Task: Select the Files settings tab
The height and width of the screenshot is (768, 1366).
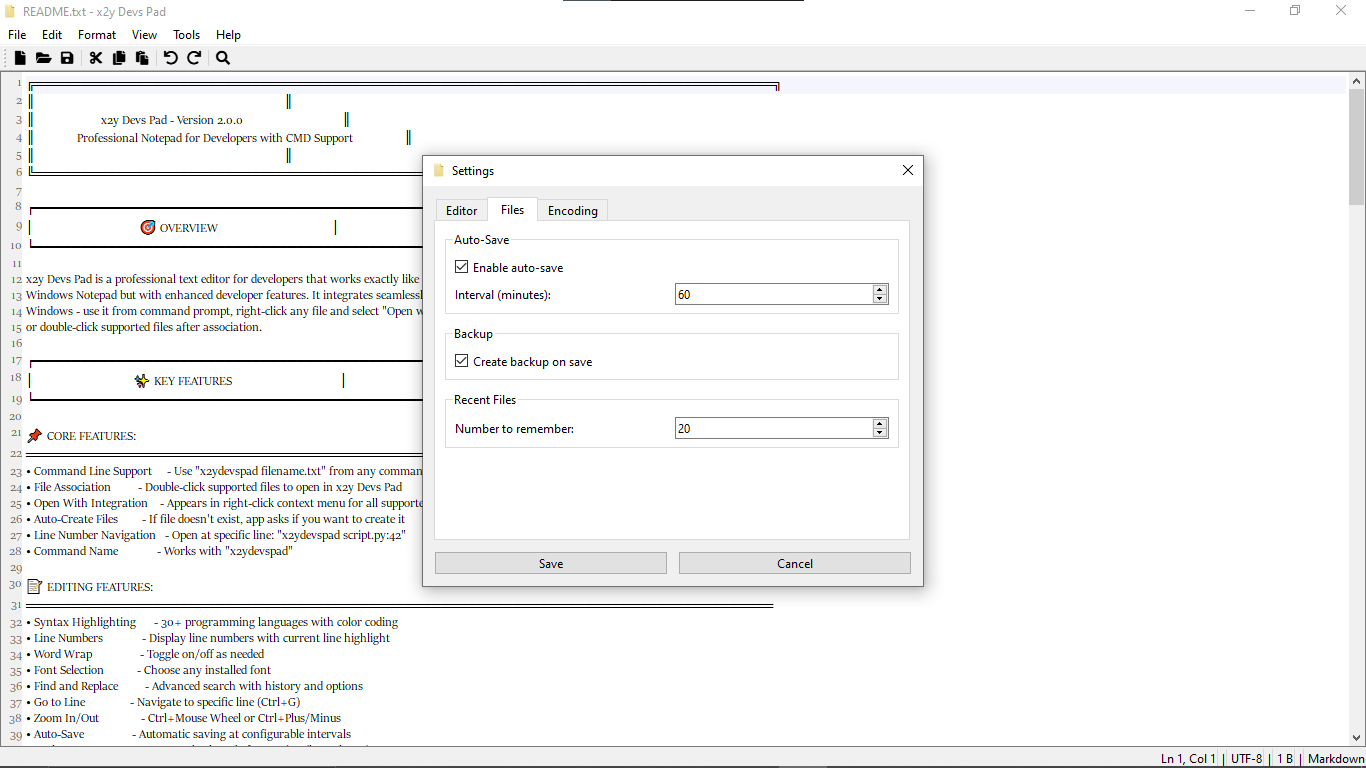Action: (513, 209)
